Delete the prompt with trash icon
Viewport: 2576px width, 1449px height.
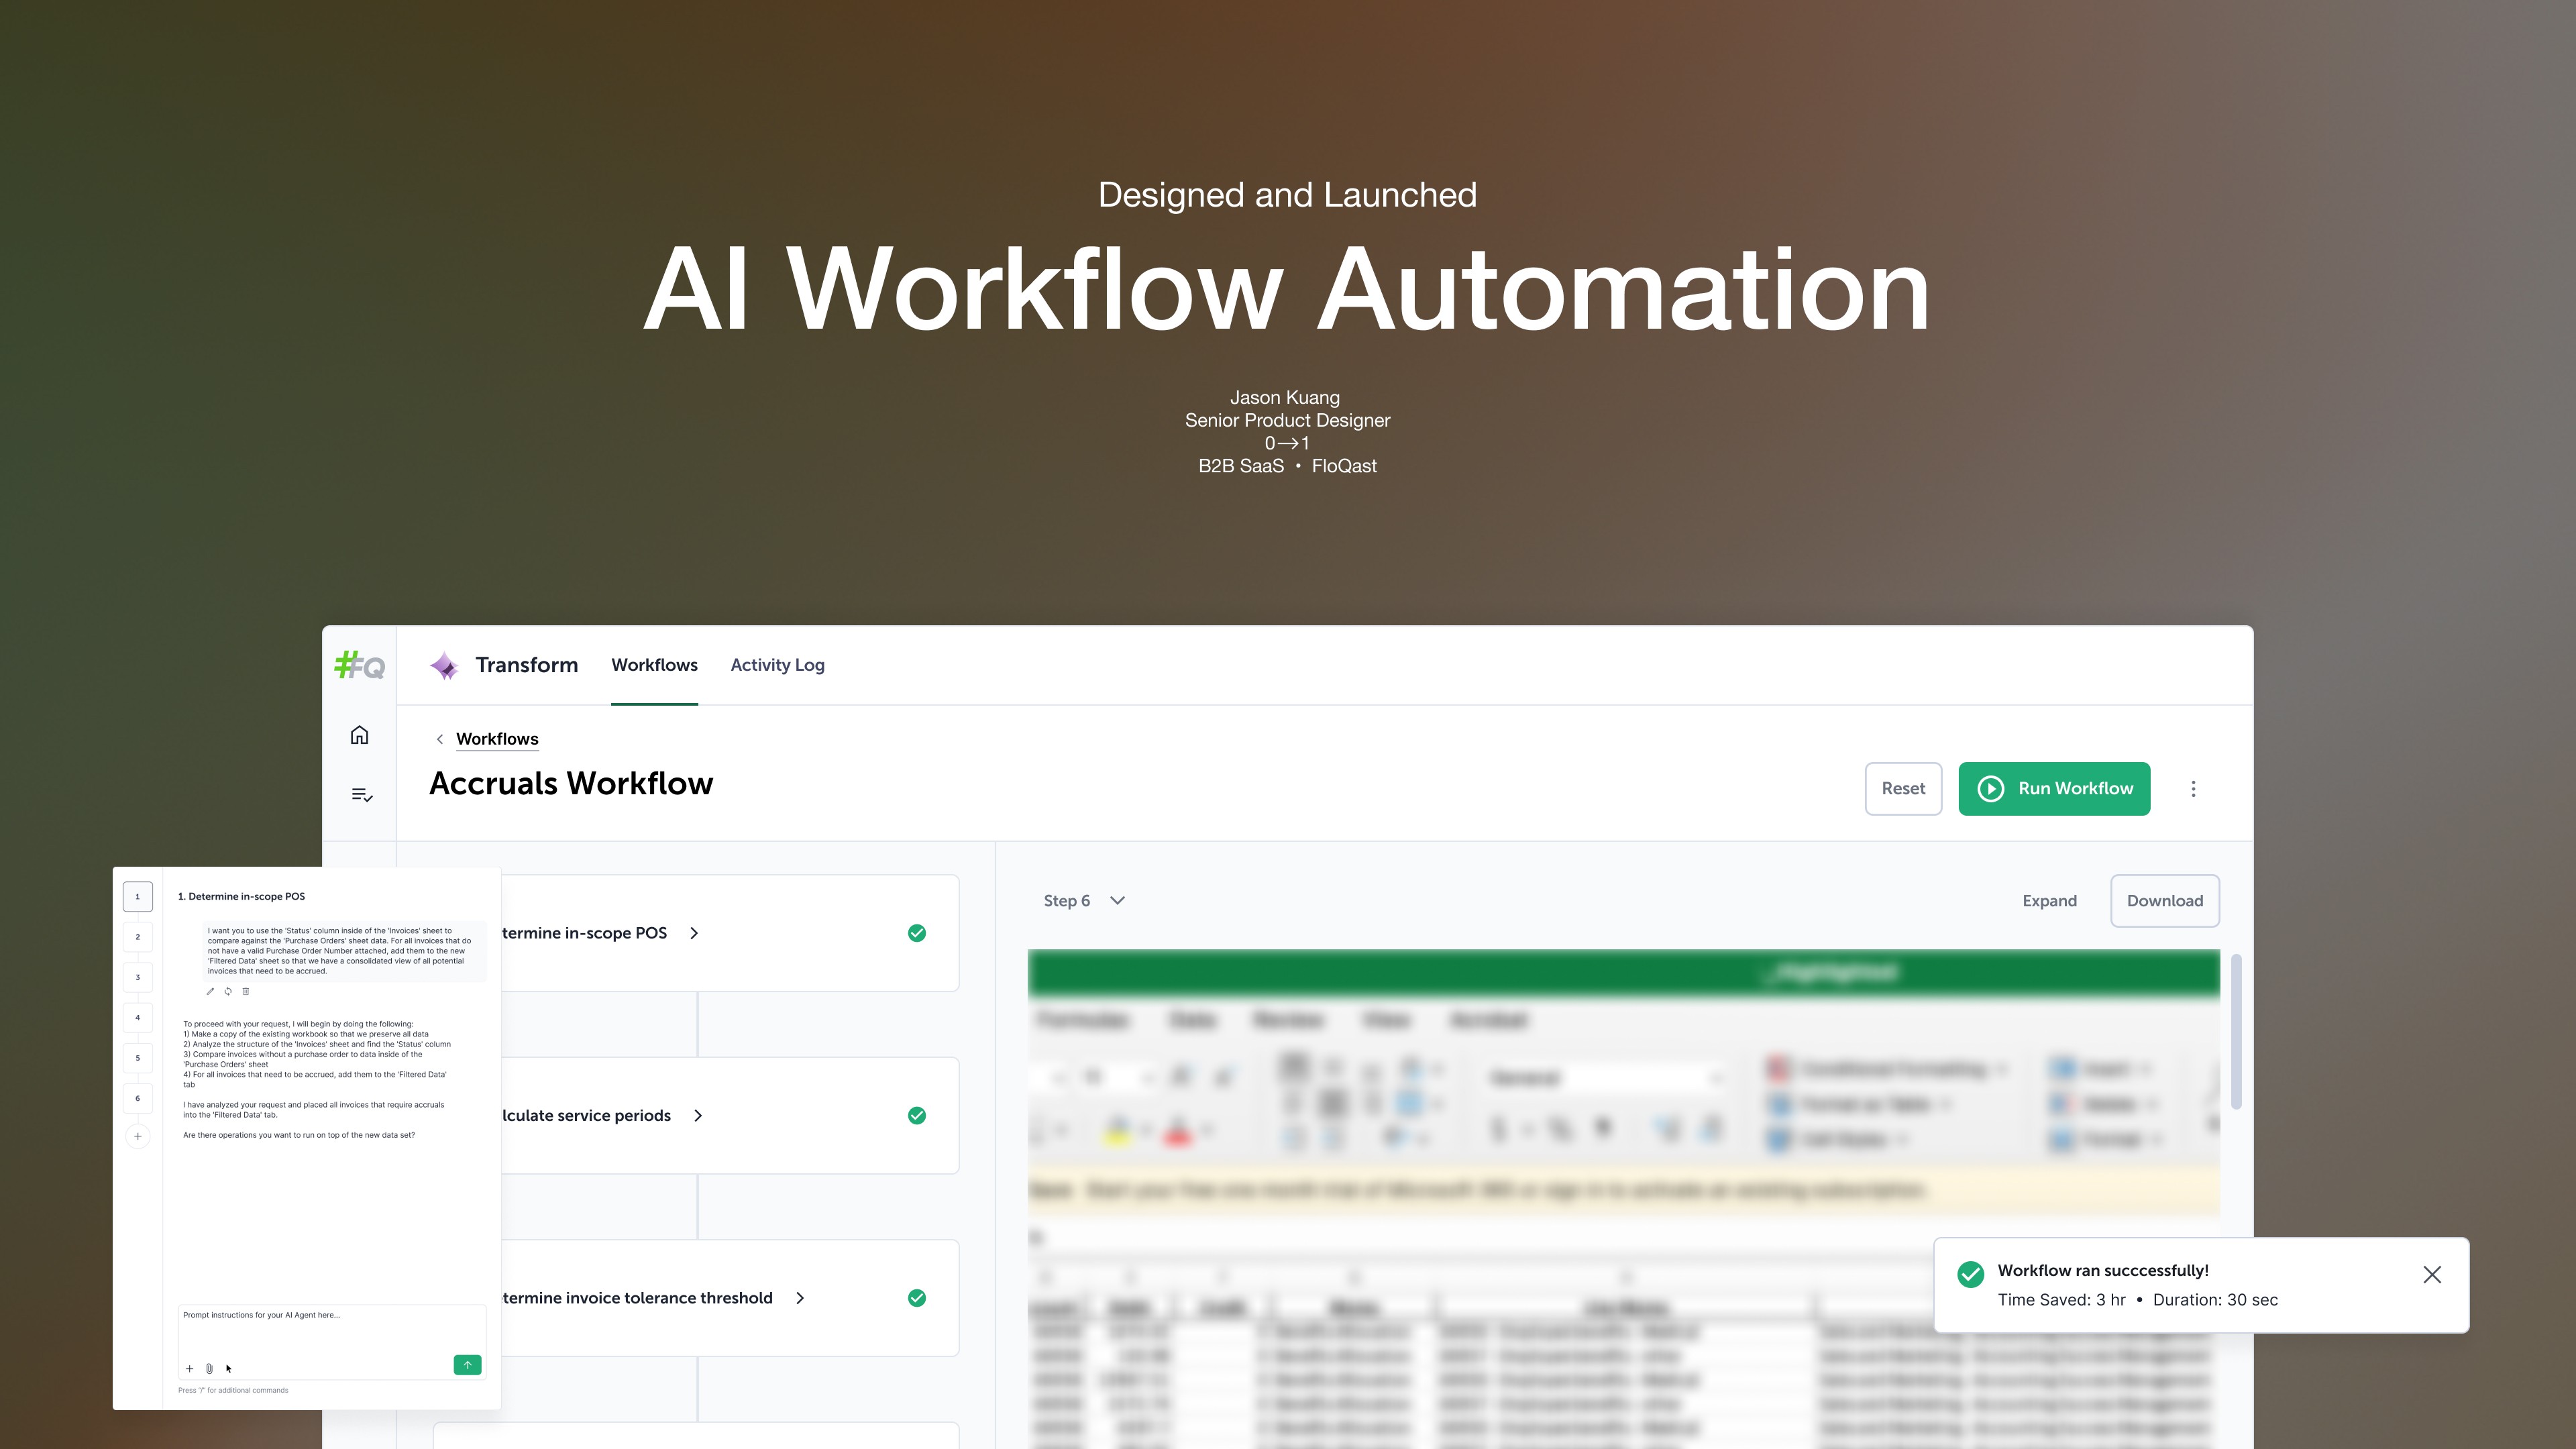[246, 991]
